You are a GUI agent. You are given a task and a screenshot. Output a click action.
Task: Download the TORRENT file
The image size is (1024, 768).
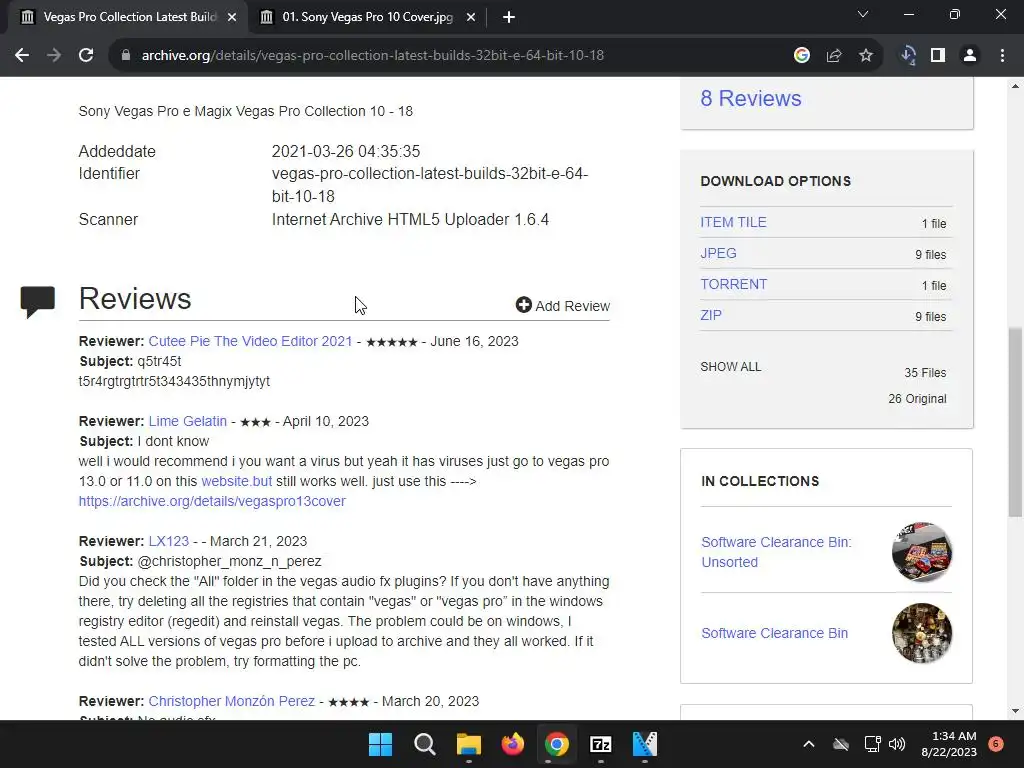(733, 284)
